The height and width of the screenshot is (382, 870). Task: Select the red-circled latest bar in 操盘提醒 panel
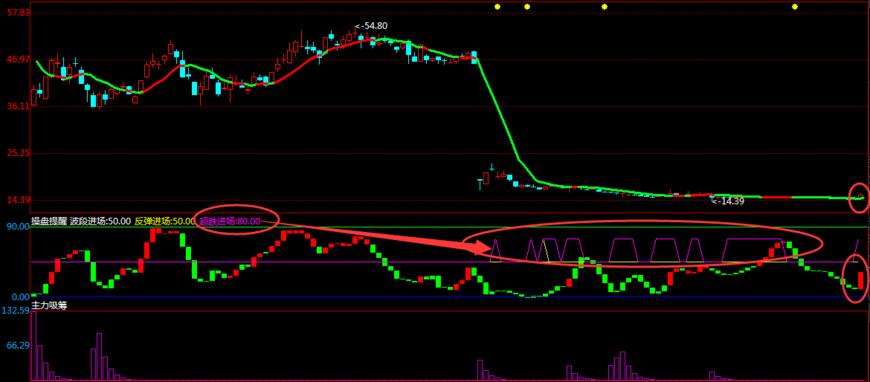(861, 280)
